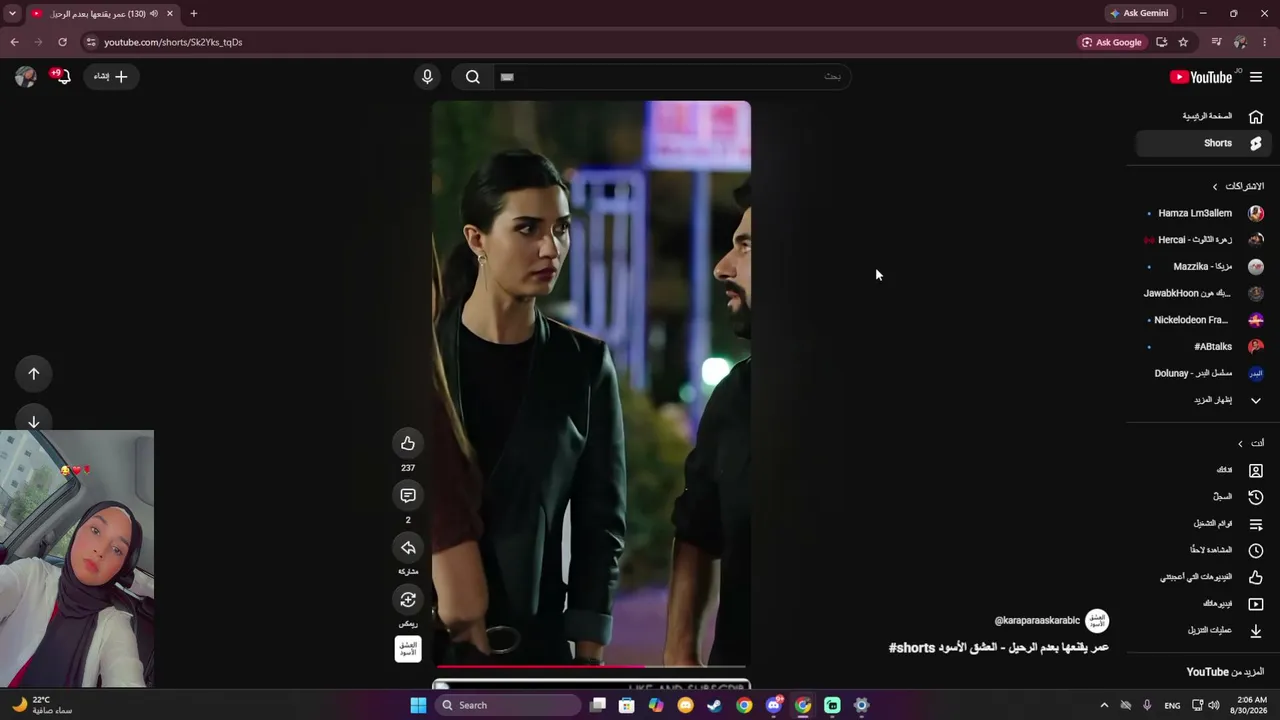Click the YouTube search magnifier button
Viewport: 1280px width, 720px height.
[473, 77]
